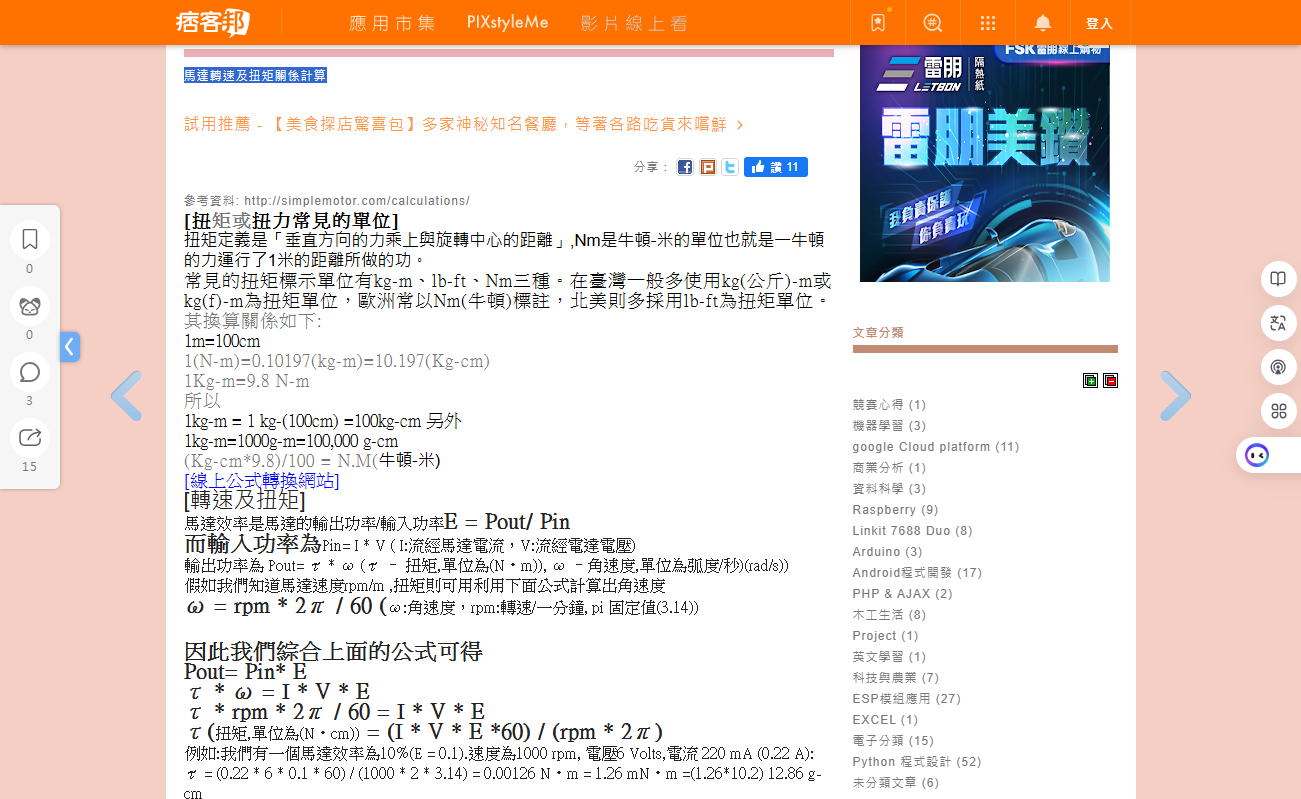Screen dimensions: 1301x799
Task: Open the hashtag search icon in header
Action: [932, 22]
